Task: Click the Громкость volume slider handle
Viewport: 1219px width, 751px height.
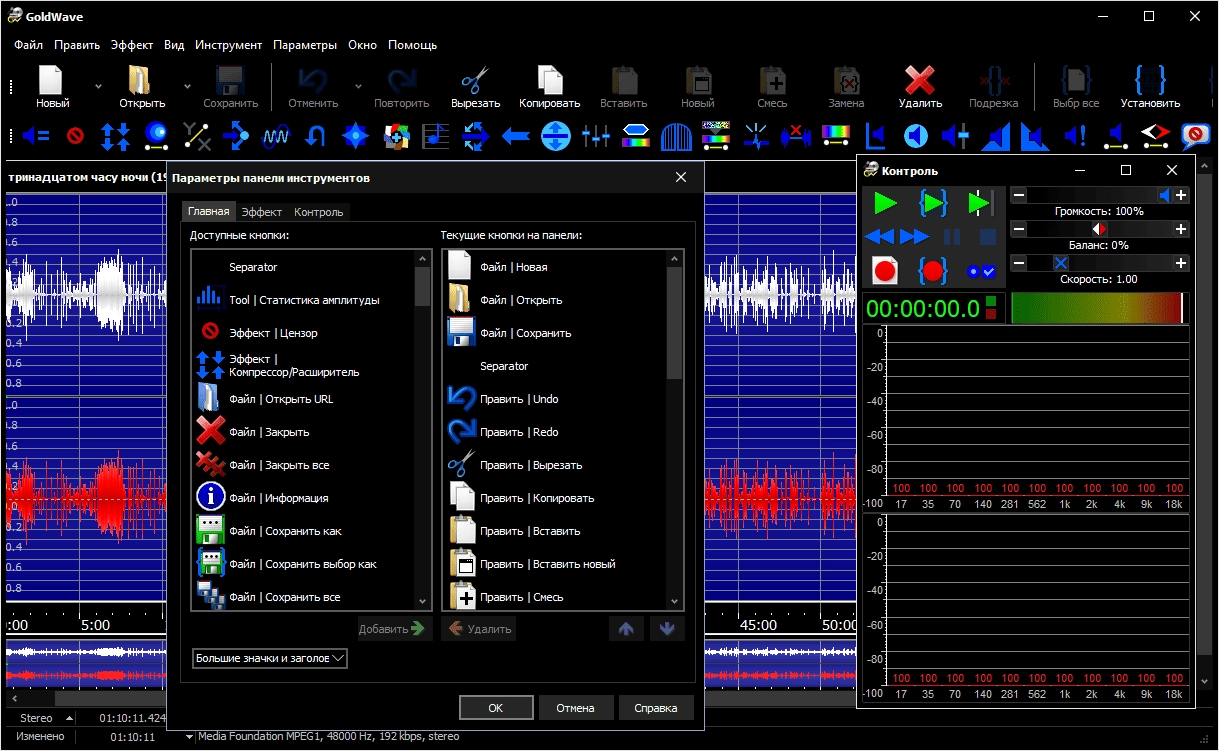Action: (1164, 196)
